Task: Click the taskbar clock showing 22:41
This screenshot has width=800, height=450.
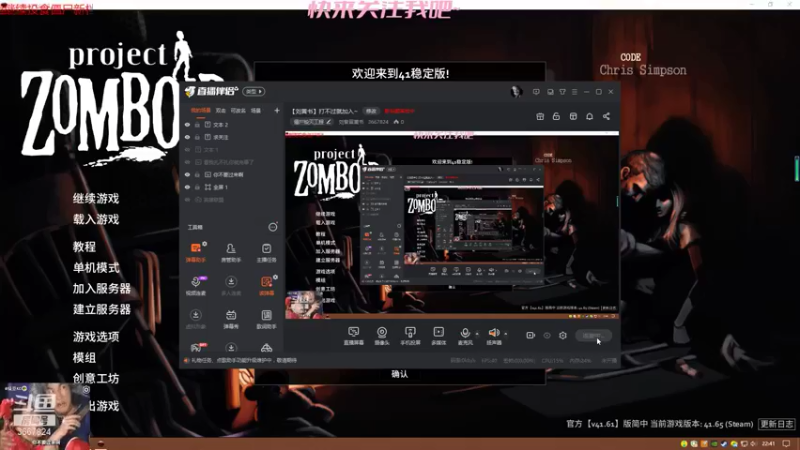Action: [x=768, y=444]
